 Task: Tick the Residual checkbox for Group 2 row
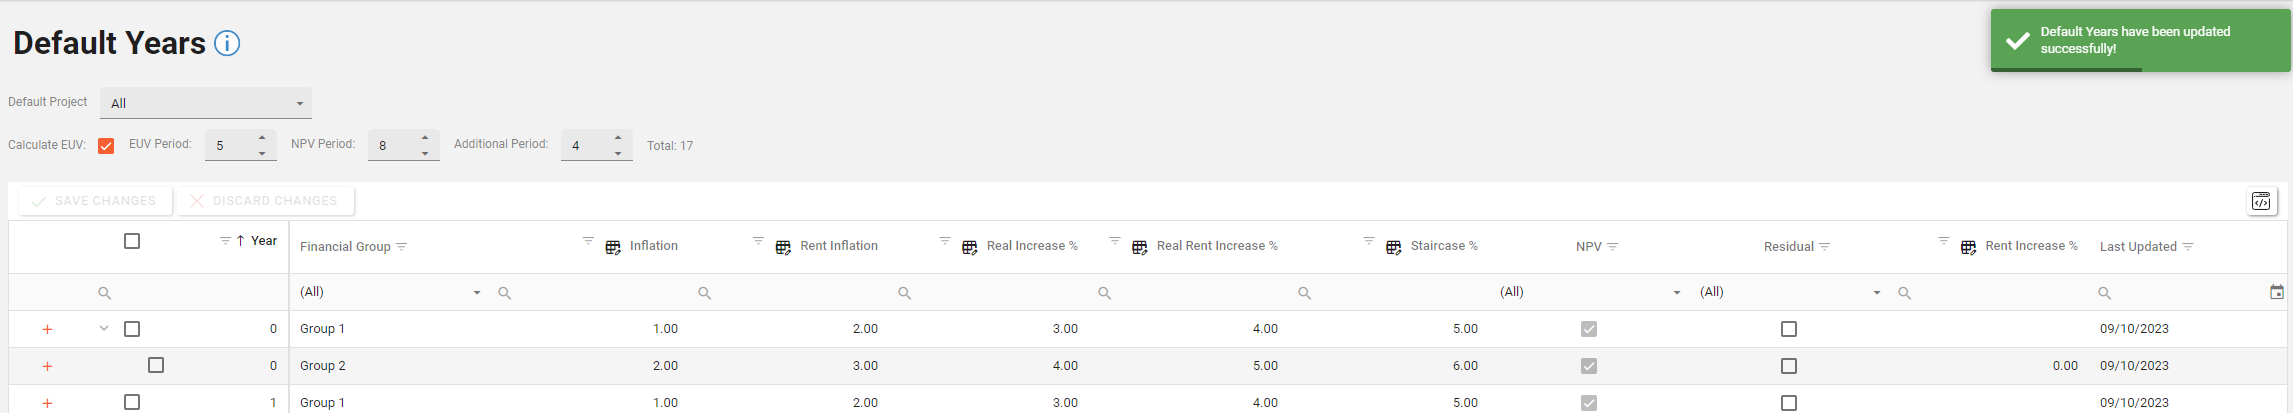(1789, 366)
